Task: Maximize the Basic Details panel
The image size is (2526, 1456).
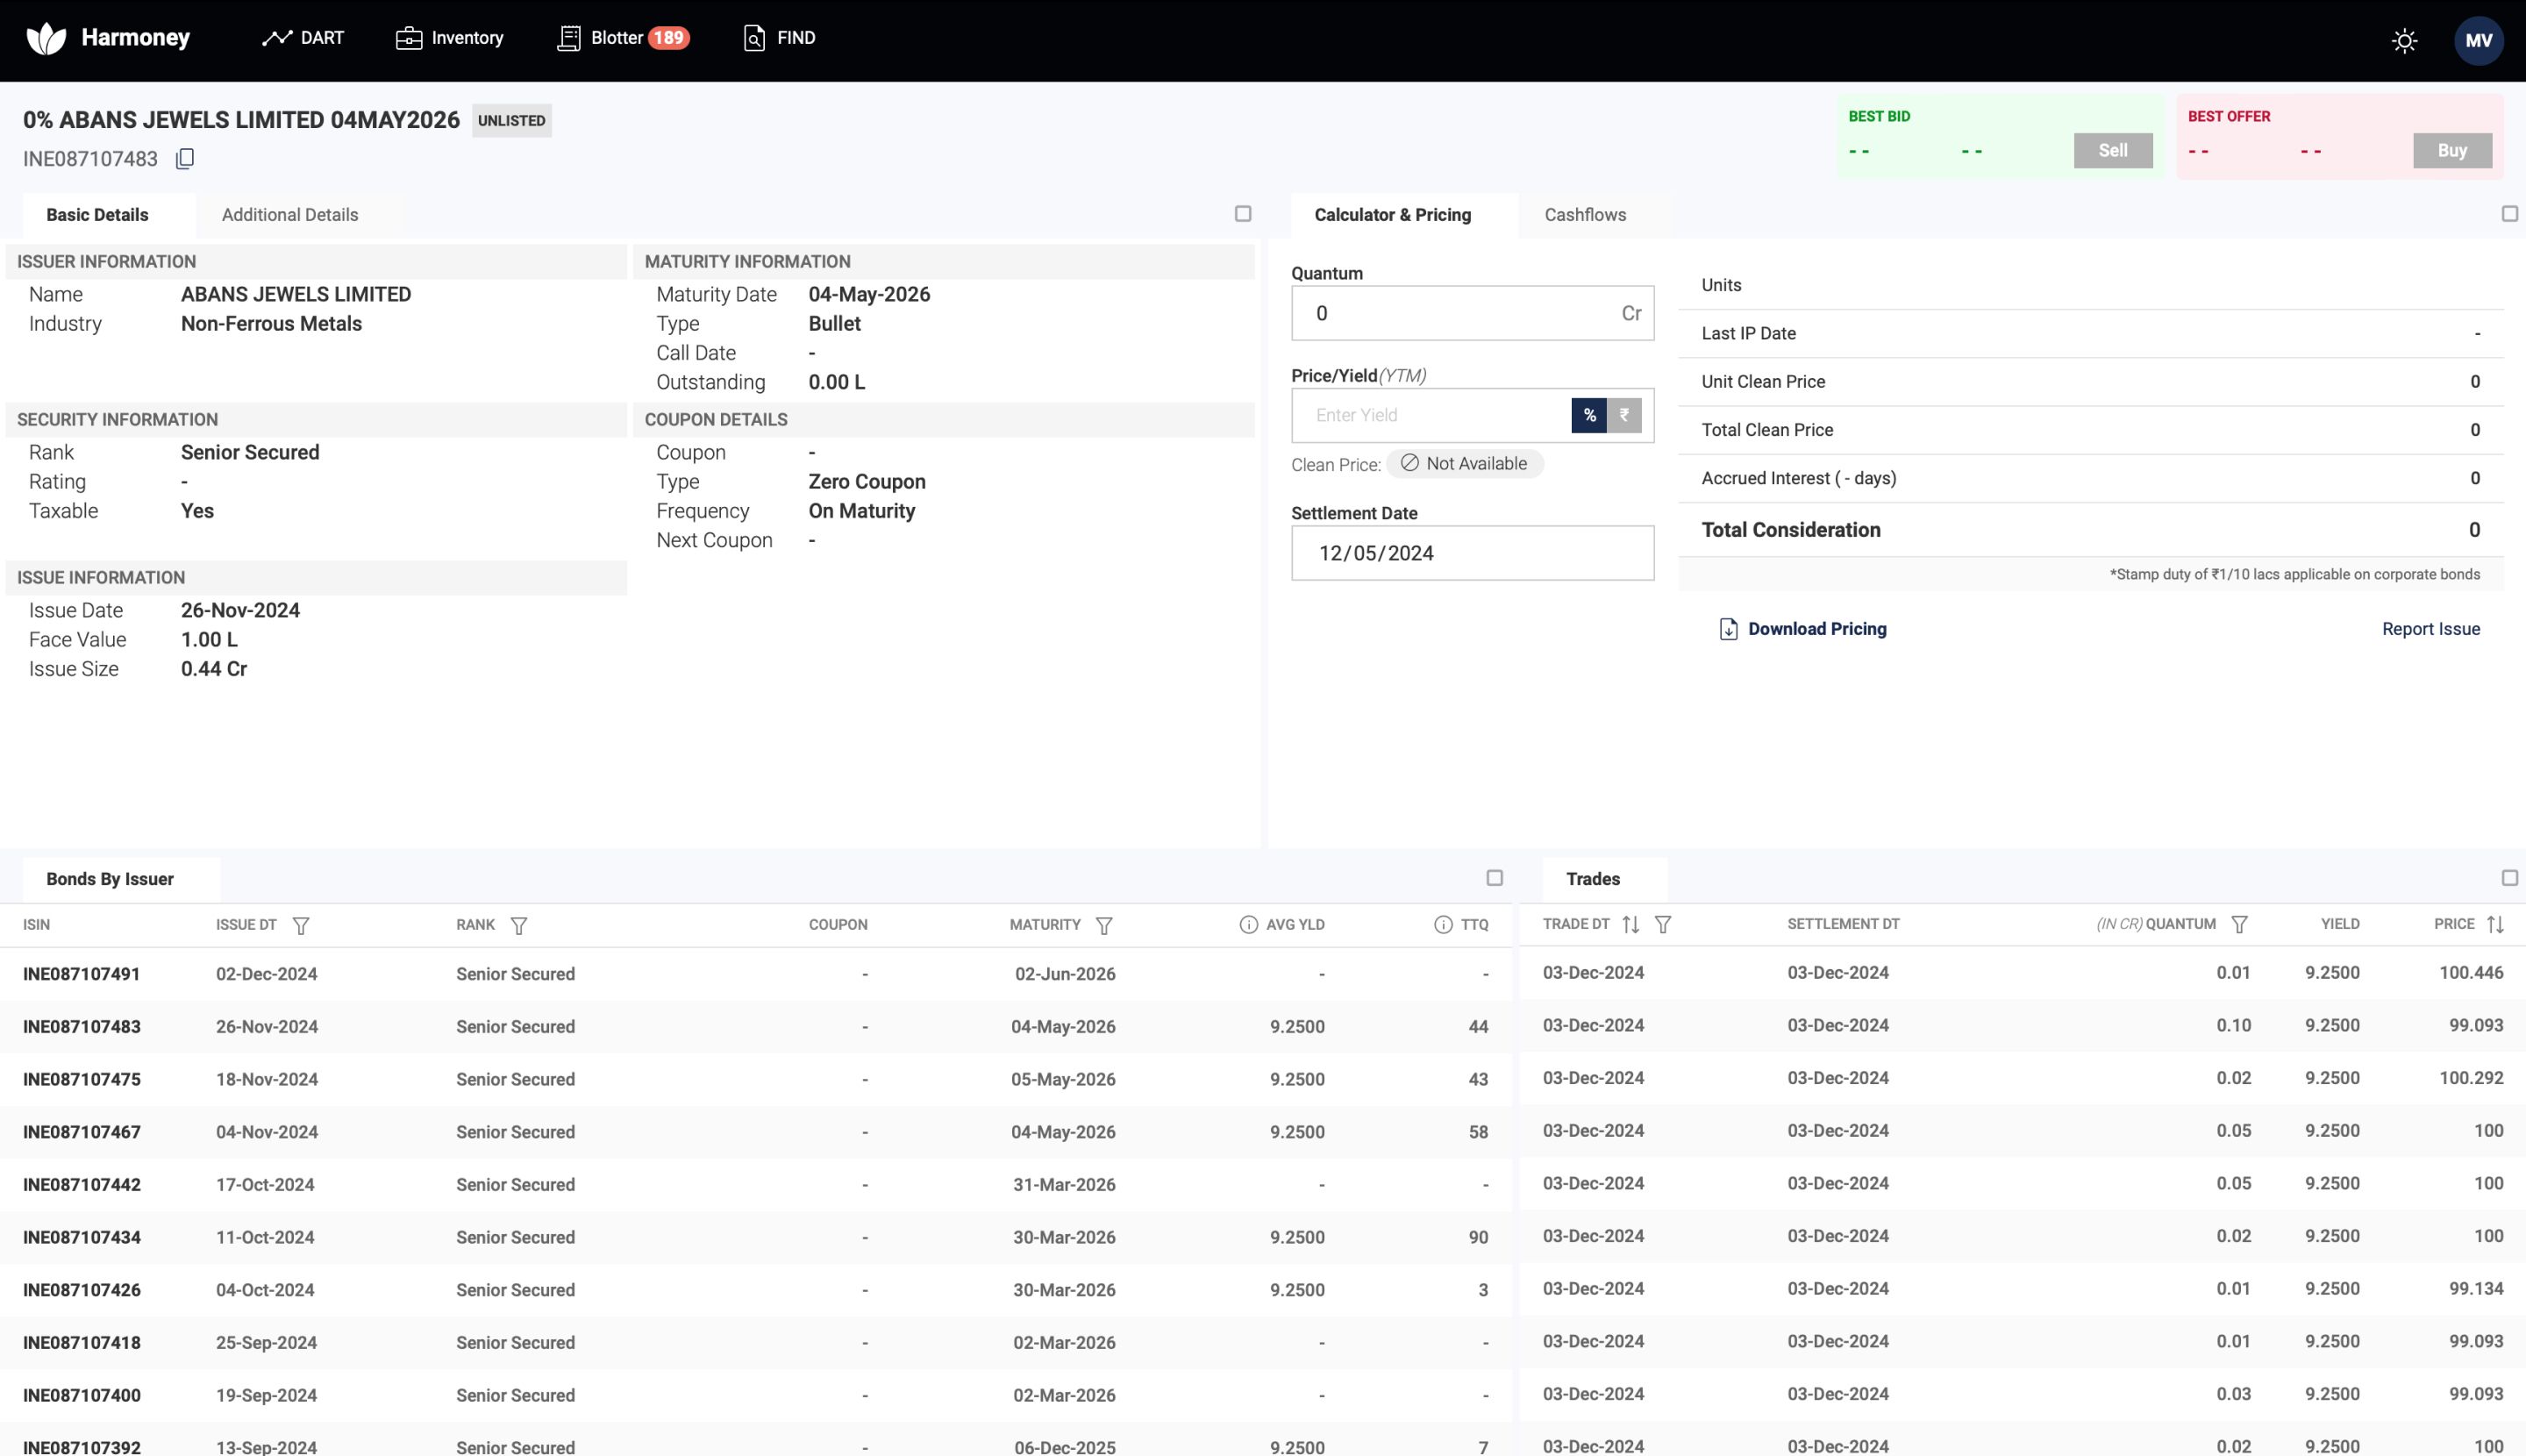Action: pos(1243,214)
